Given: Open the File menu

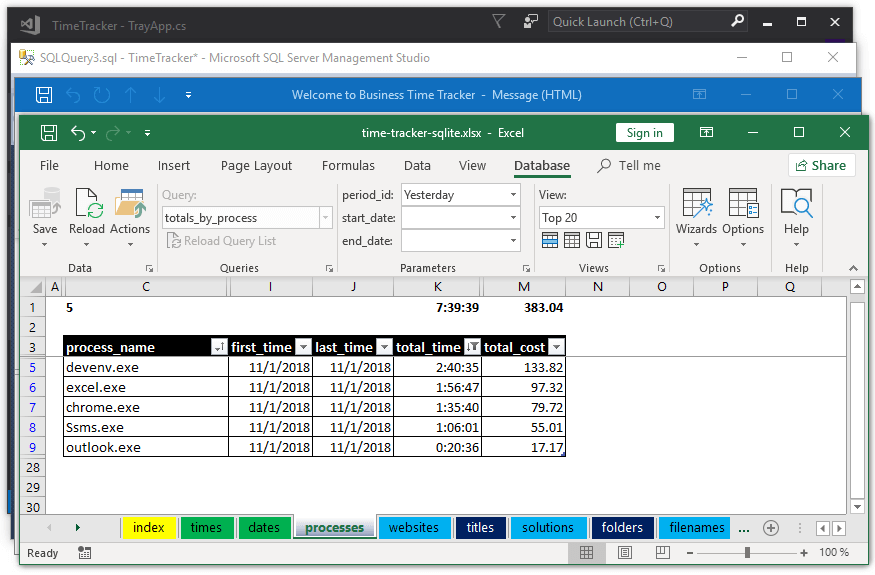Looking at the screenshot, I should (49, 166).
